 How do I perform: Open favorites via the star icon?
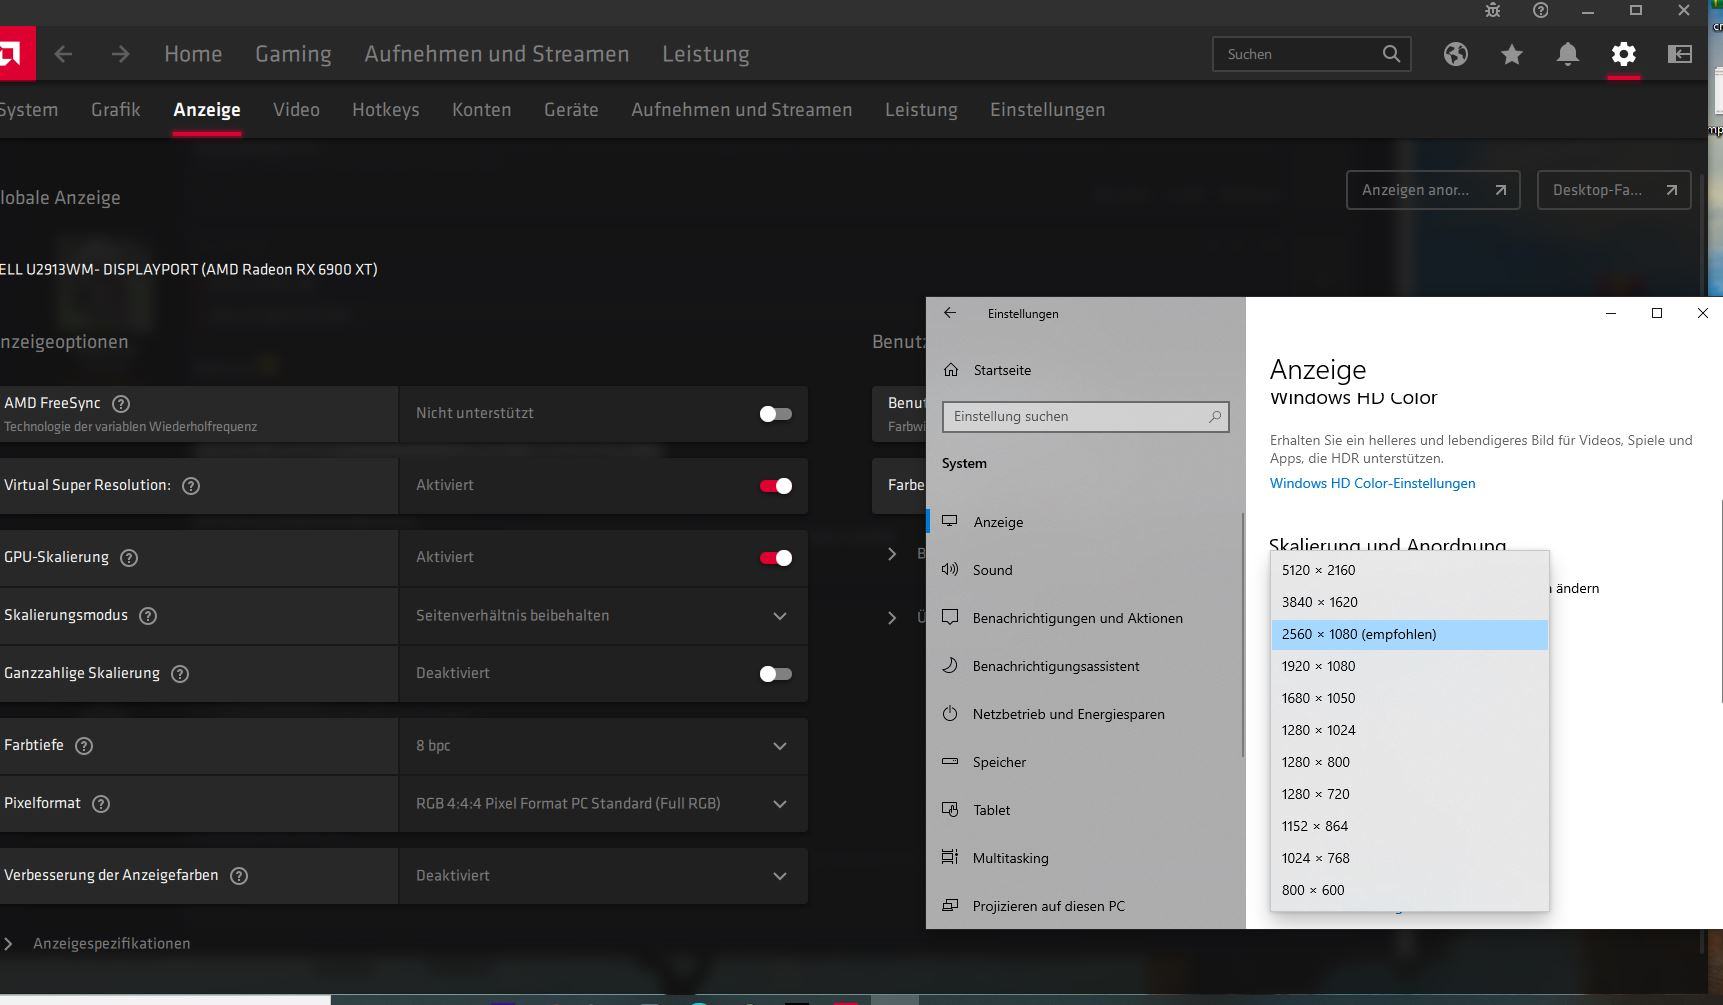pyautogui.click(x=1511, y=54)
